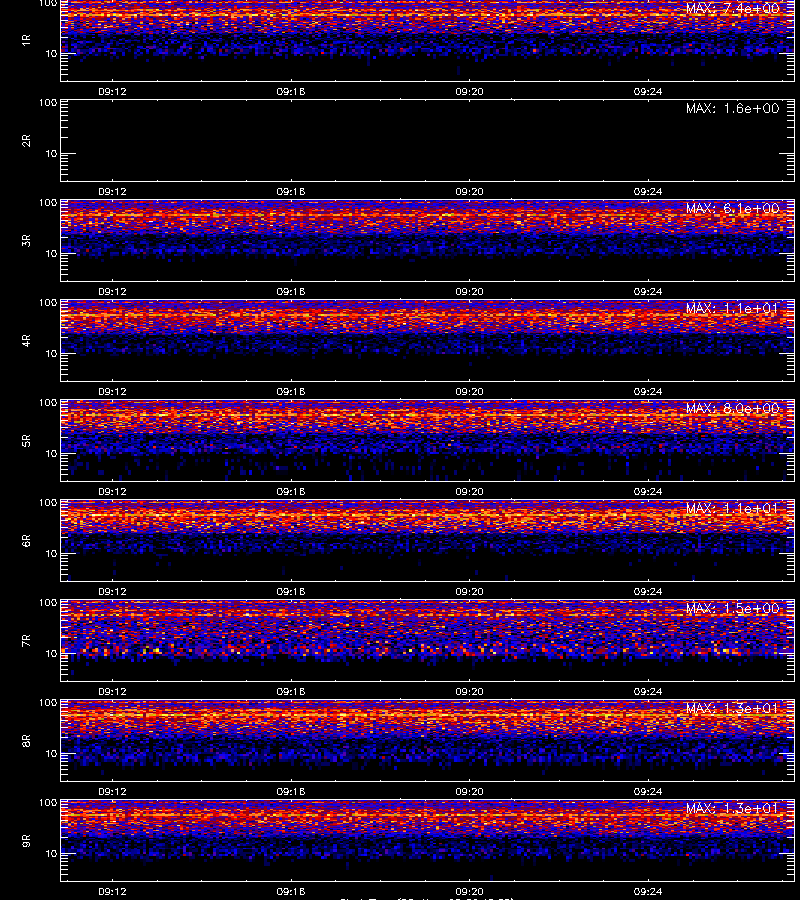Click the 09:20 tick label below panel 1R
800x900 pixels.
coord(469,91)
